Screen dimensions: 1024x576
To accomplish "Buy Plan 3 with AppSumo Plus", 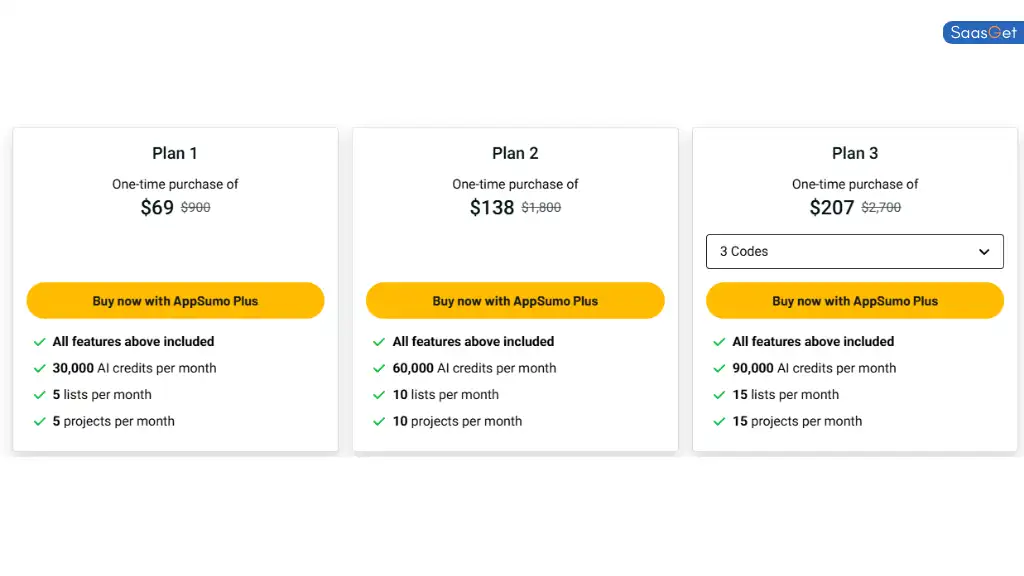I will pyautogui.click(x=855, y=300).
